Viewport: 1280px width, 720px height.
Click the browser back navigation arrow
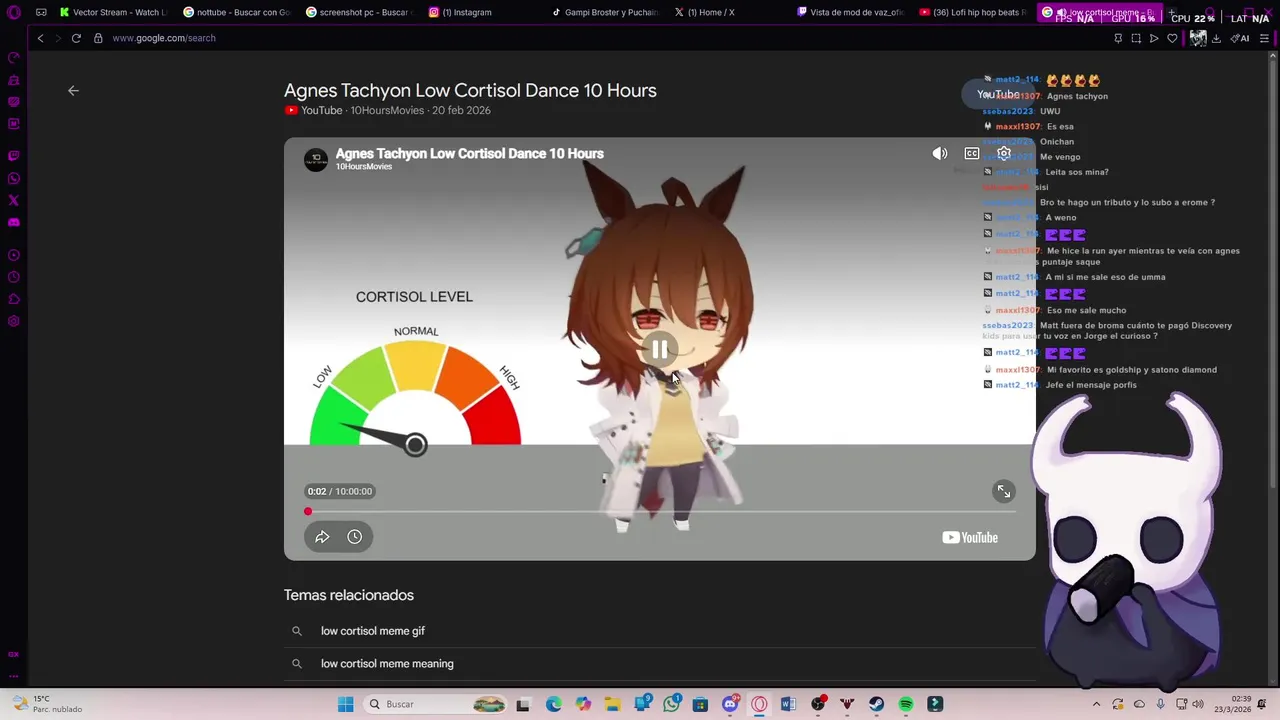[40, 38]
